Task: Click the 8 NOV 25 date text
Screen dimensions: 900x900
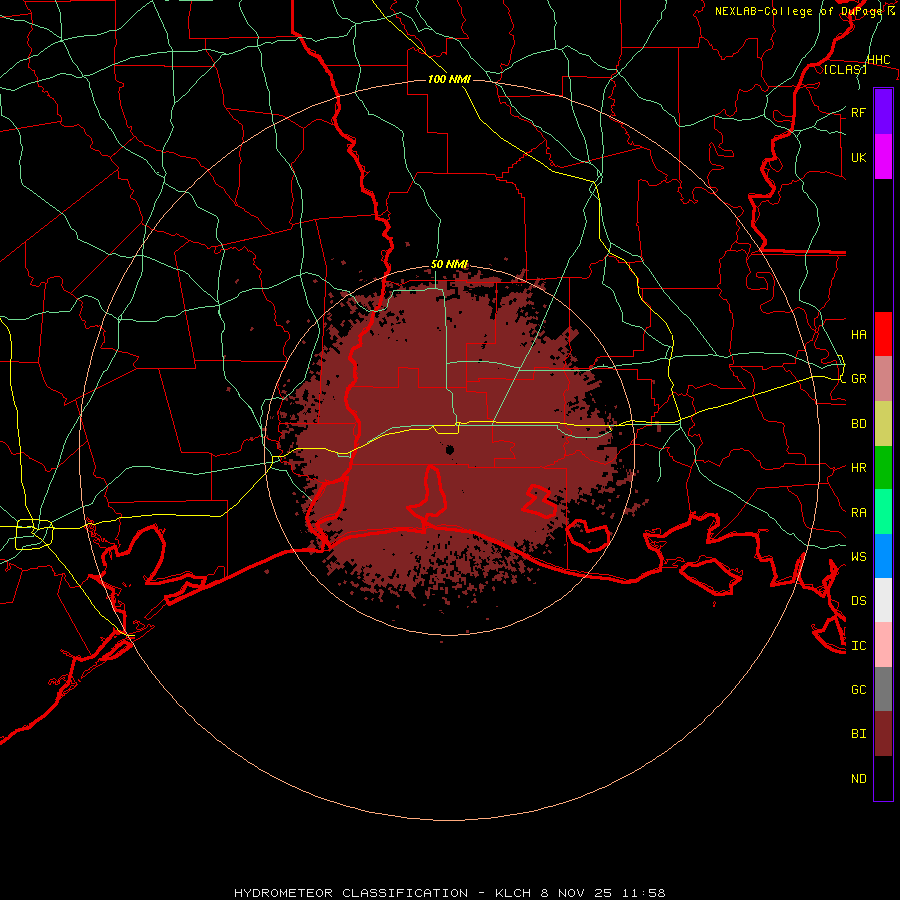Action: (576, 893)
